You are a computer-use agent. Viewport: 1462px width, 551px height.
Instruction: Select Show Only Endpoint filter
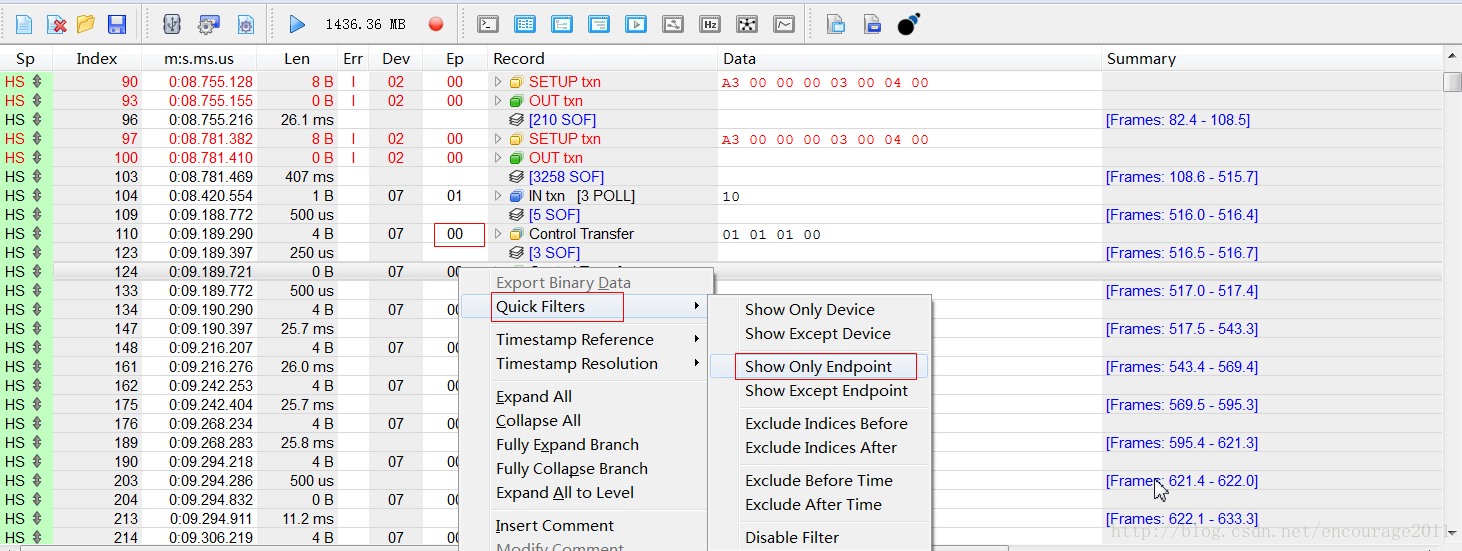(x=819, y=367)
